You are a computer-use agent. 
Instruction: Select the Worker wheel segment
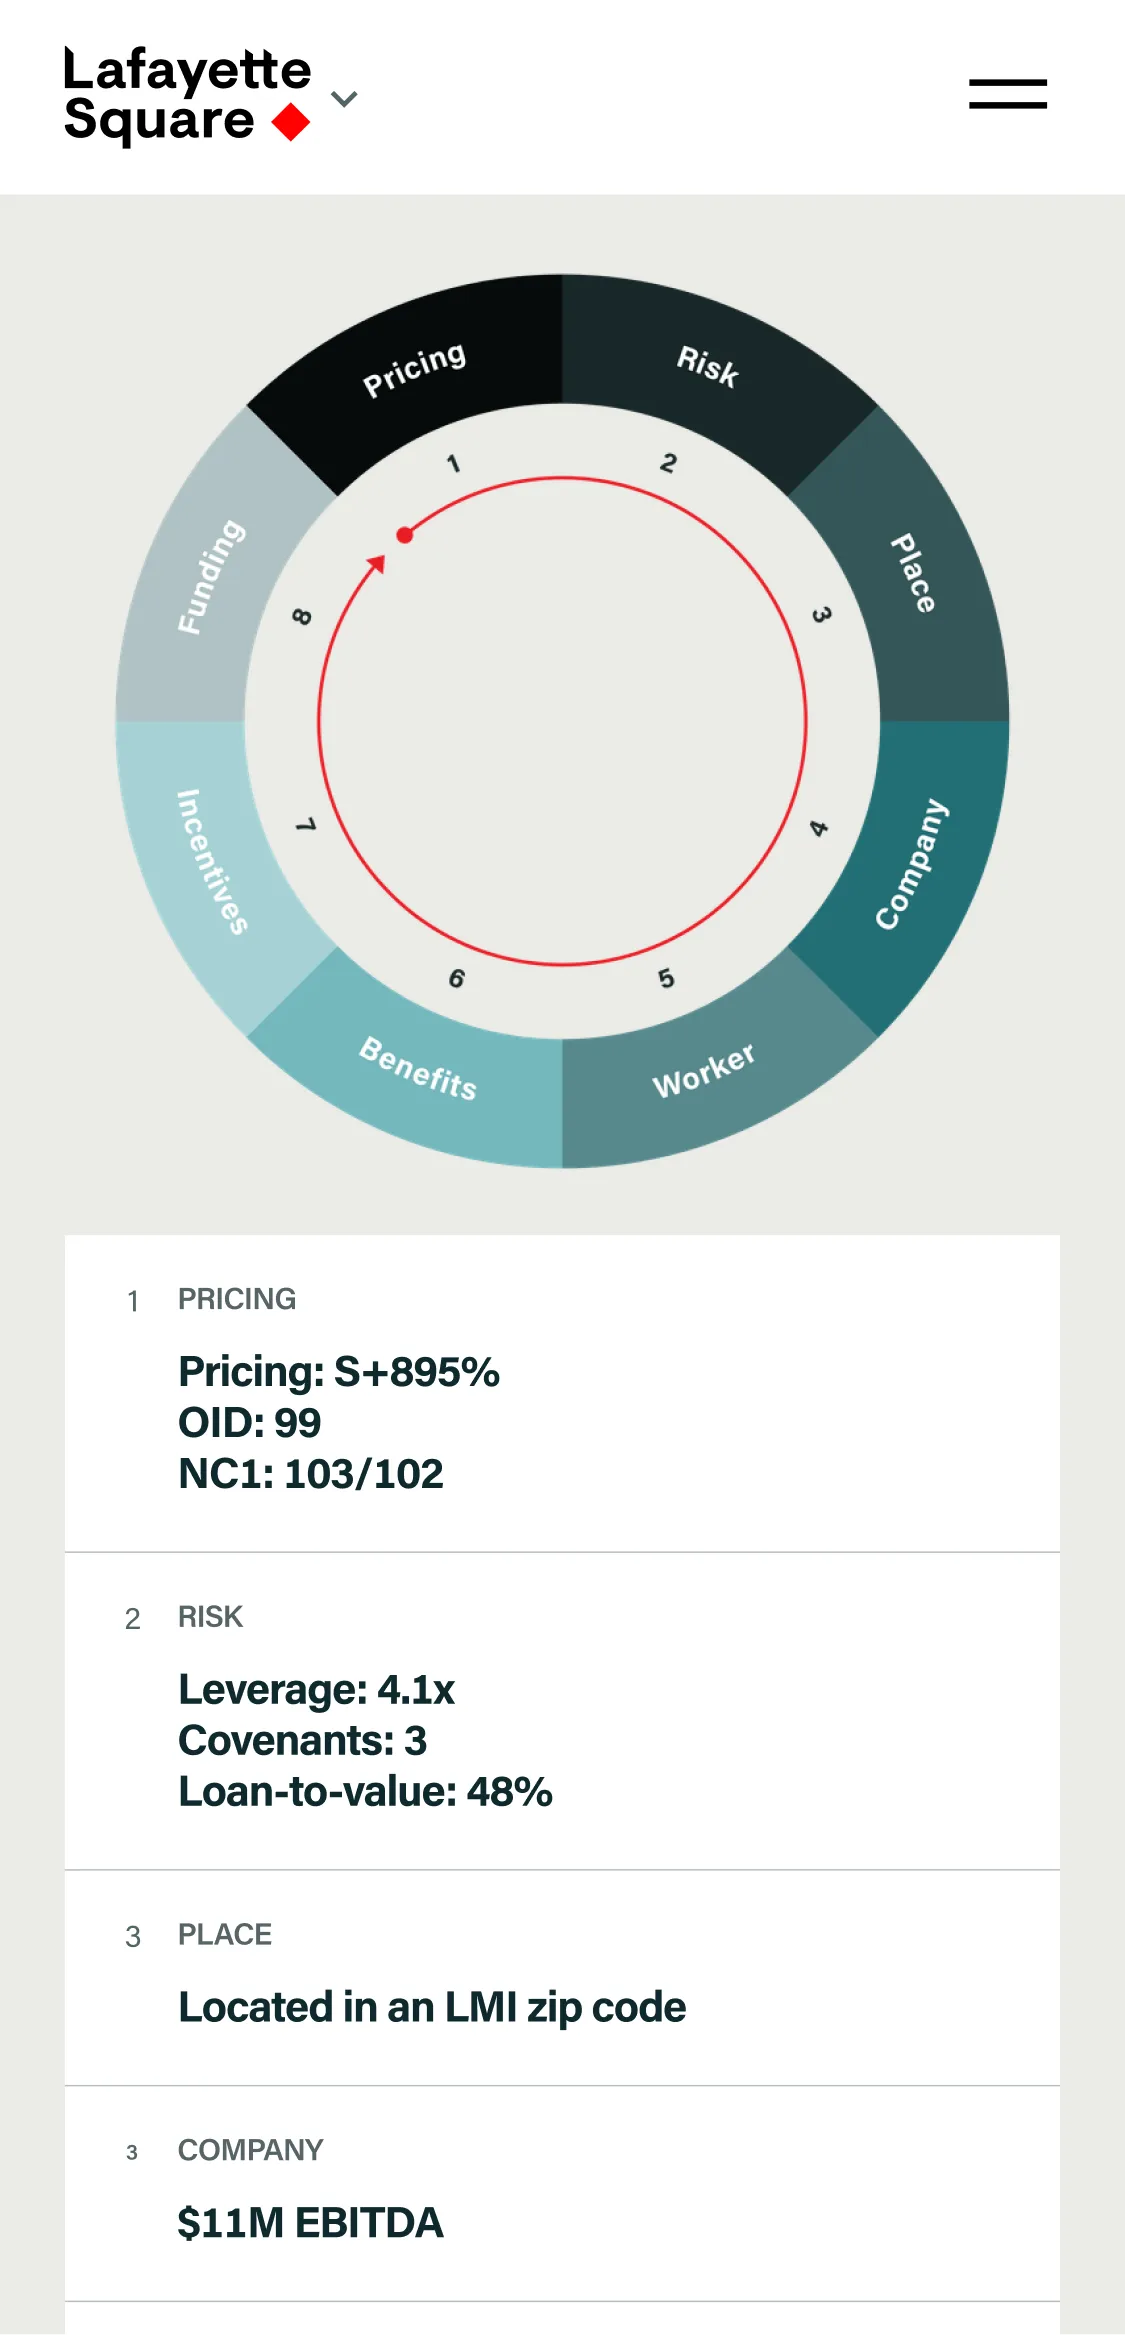coord(704,1070)
